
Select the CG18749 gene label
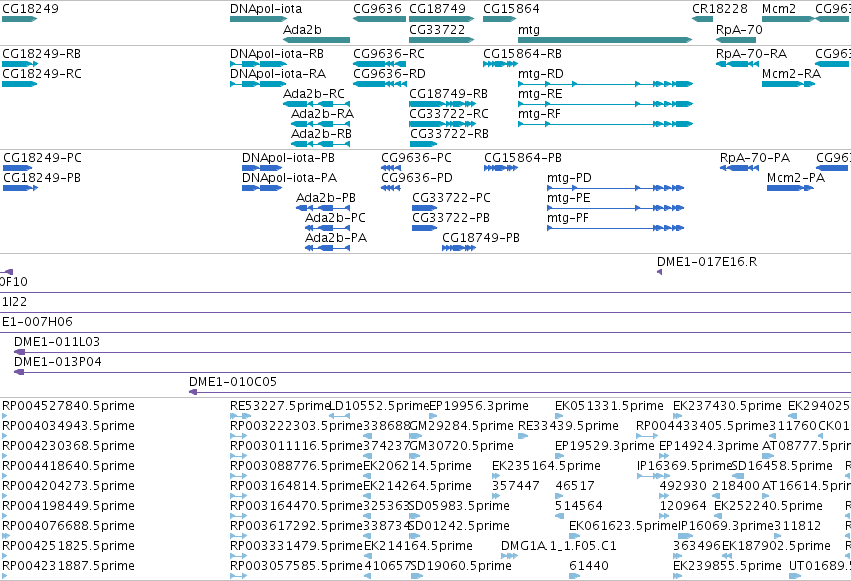437,9
